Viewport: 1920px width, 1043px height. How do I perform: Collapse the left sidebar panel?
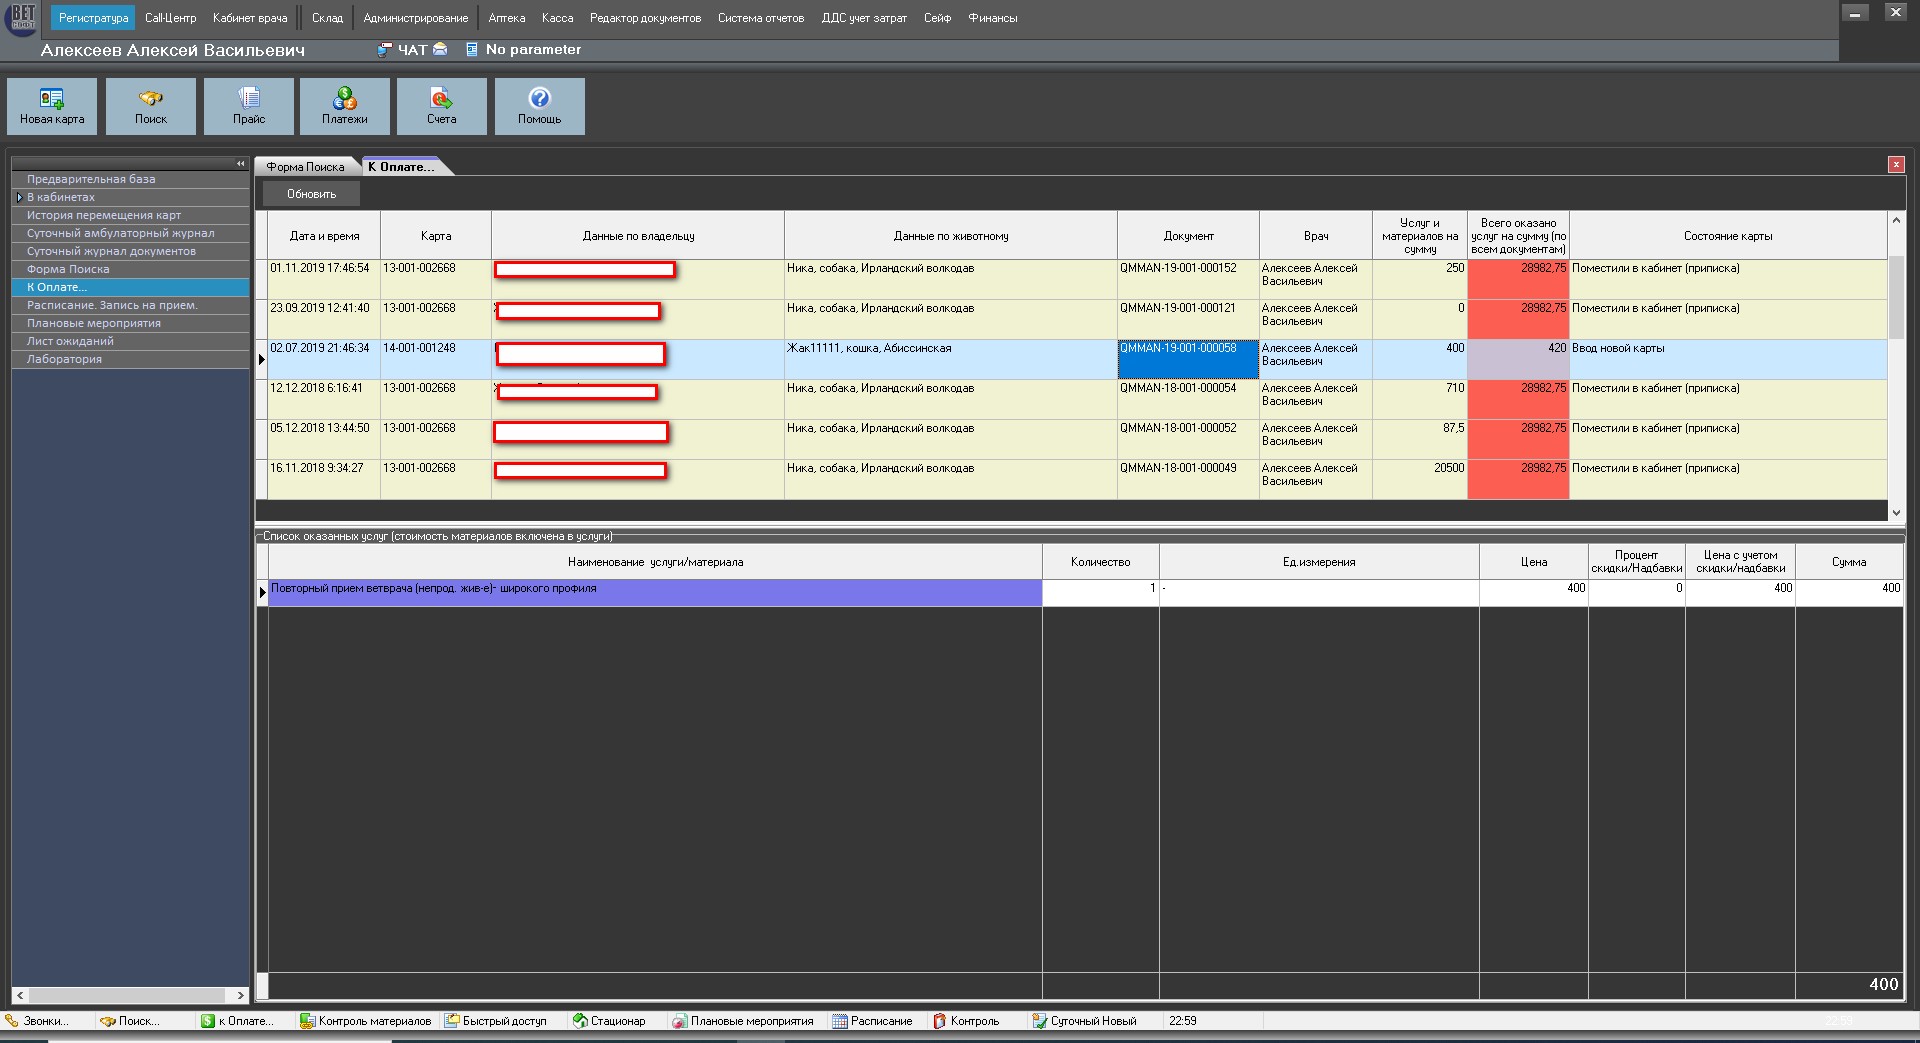(240, 163)
